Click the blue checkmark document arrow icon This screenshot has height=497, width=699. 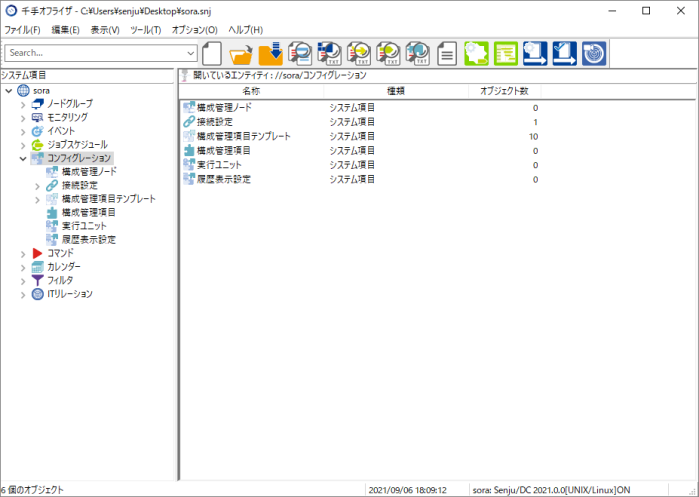[564, 53]
